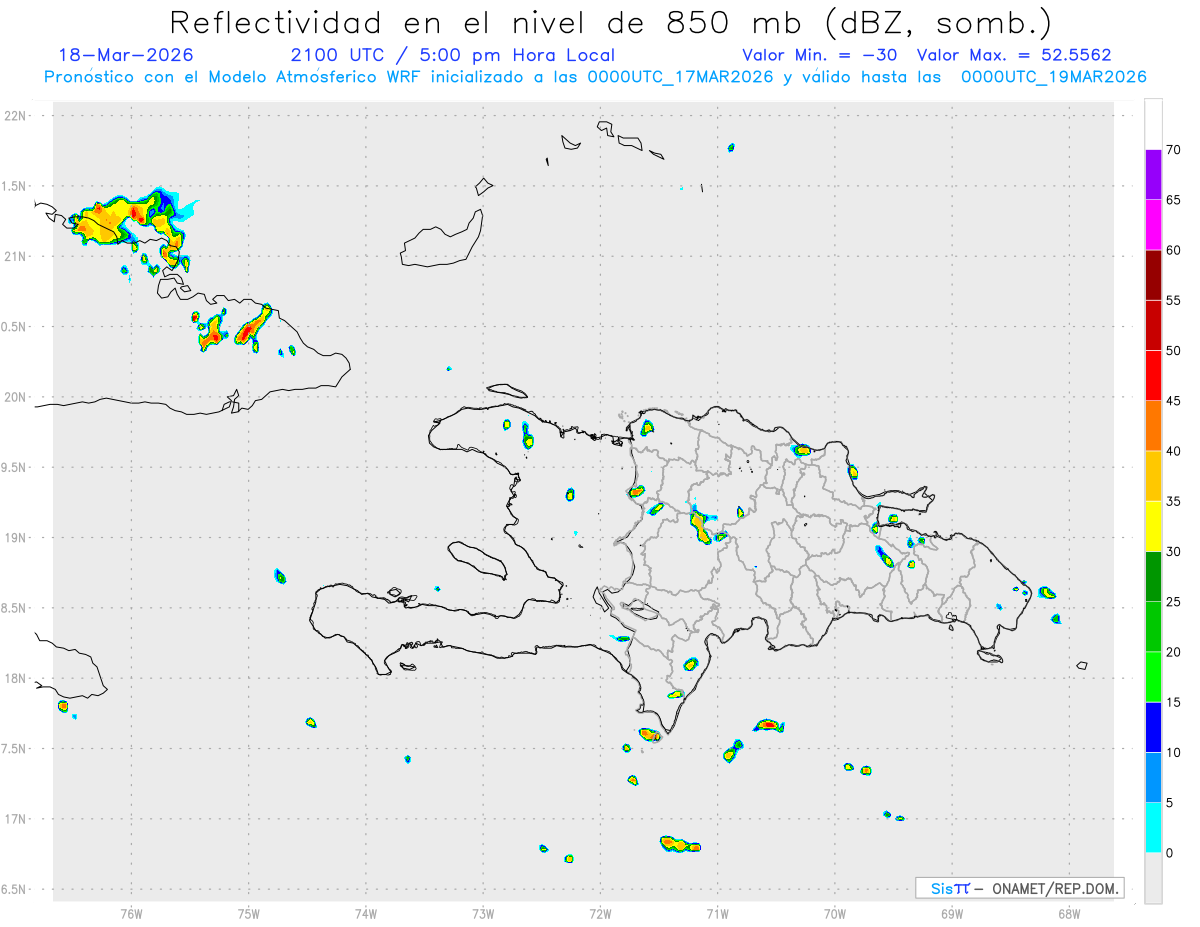Click the latitude axis label '22N'
This screenshot has height=927, width=1200.
(16, 116)
